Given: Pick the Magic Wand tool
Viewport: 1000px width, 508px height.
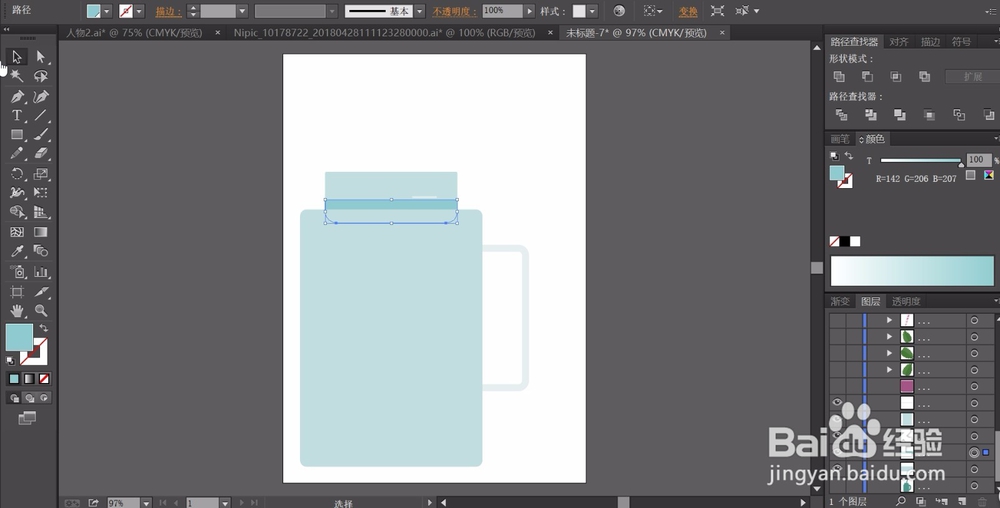Looking at the screenshot, I should point(17,76).
